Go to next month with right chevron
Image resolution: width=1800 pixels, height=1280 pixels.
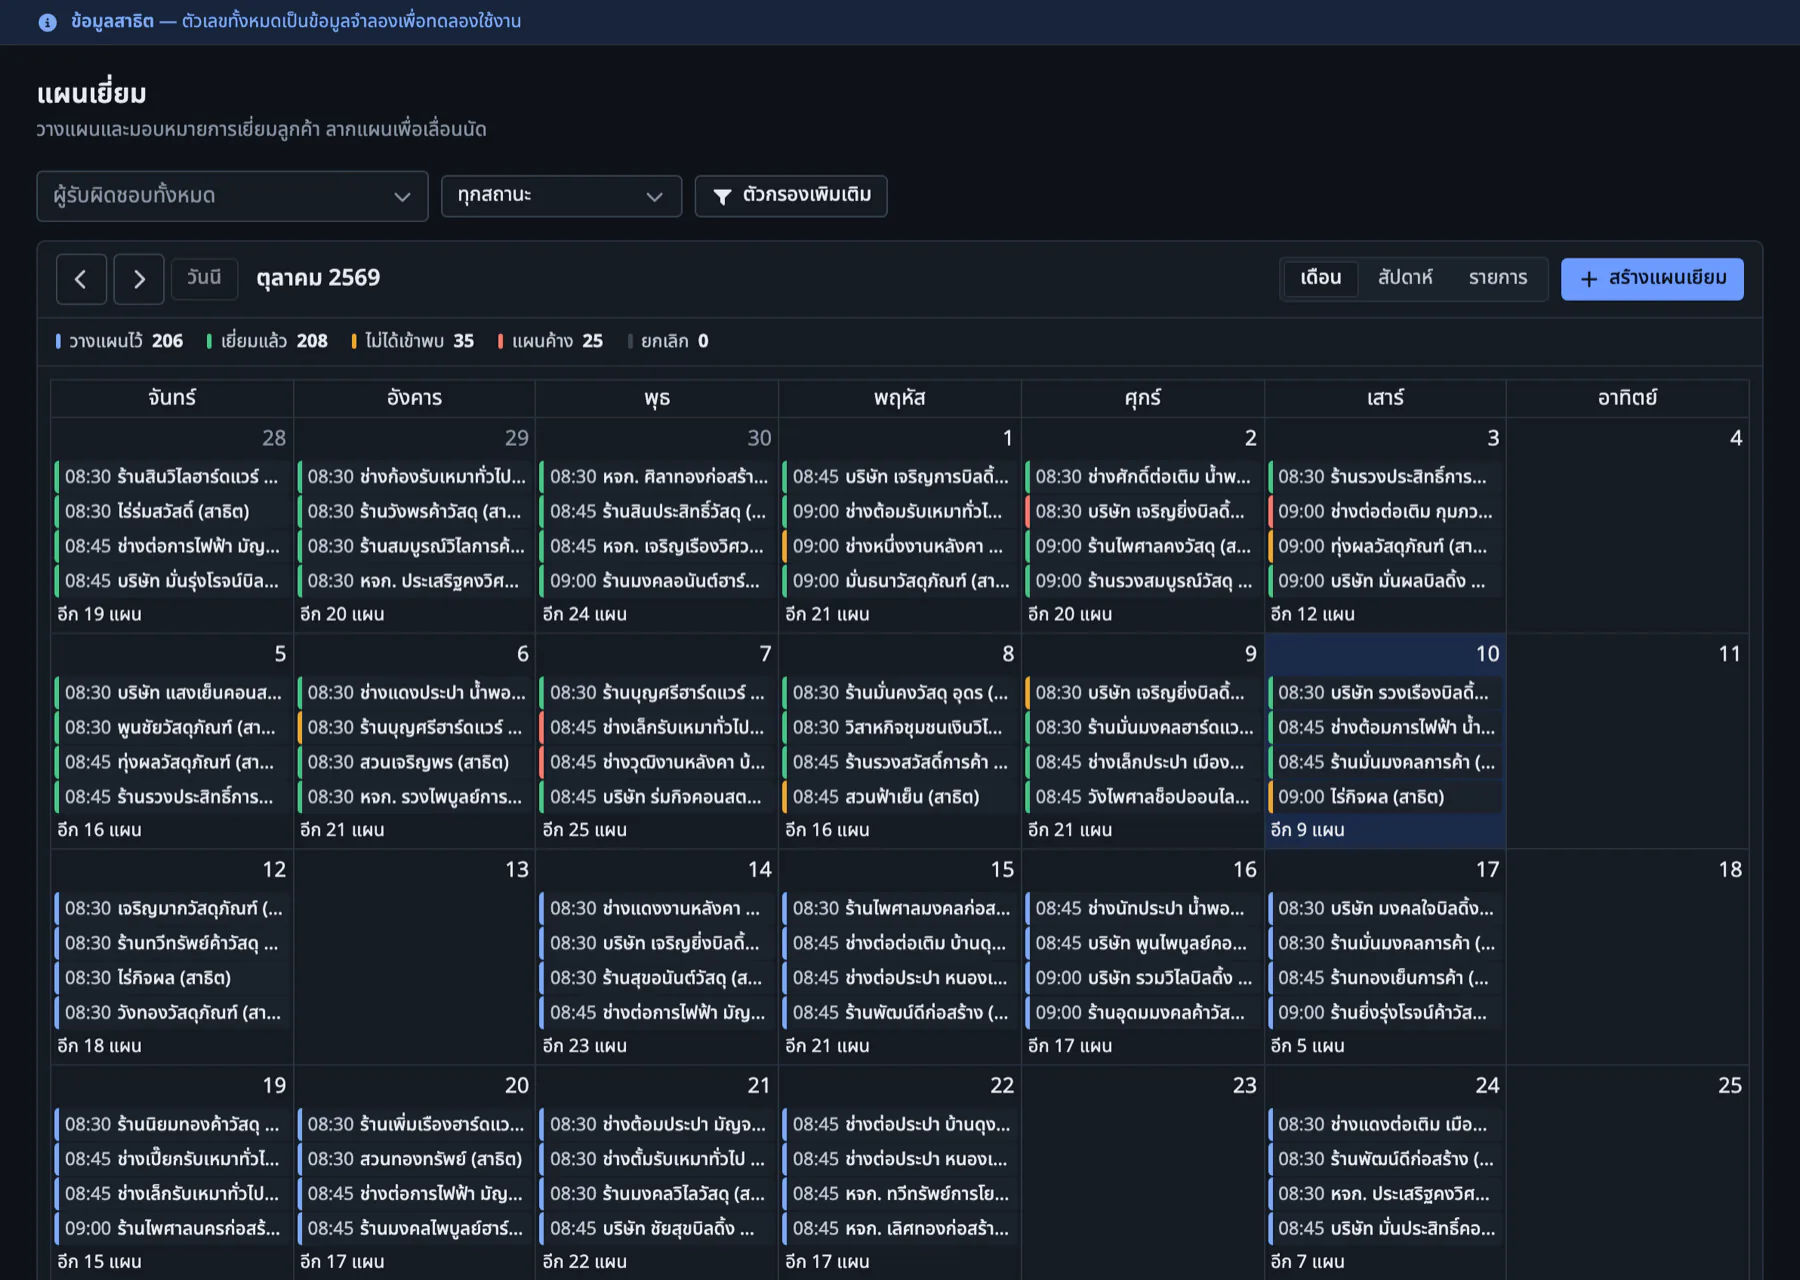click(139, 279)
